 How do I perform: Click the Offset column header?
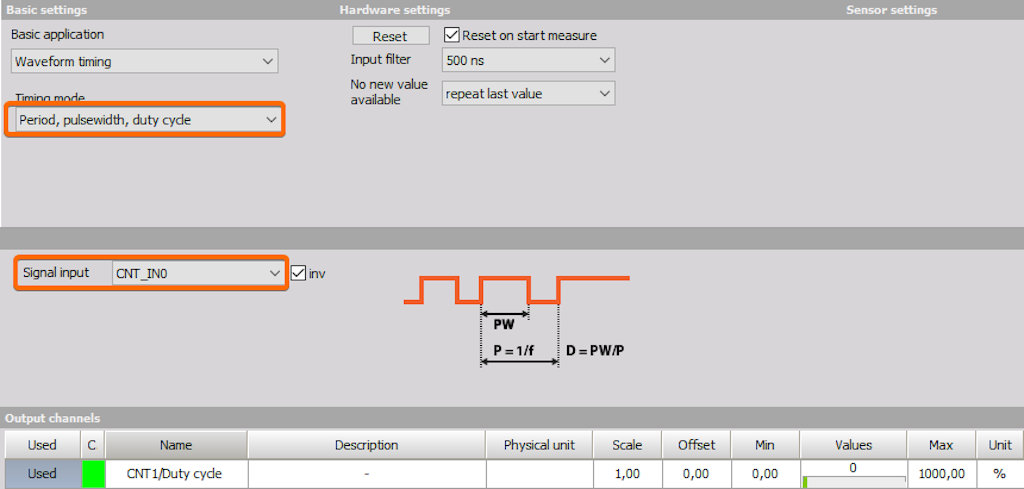696,445
